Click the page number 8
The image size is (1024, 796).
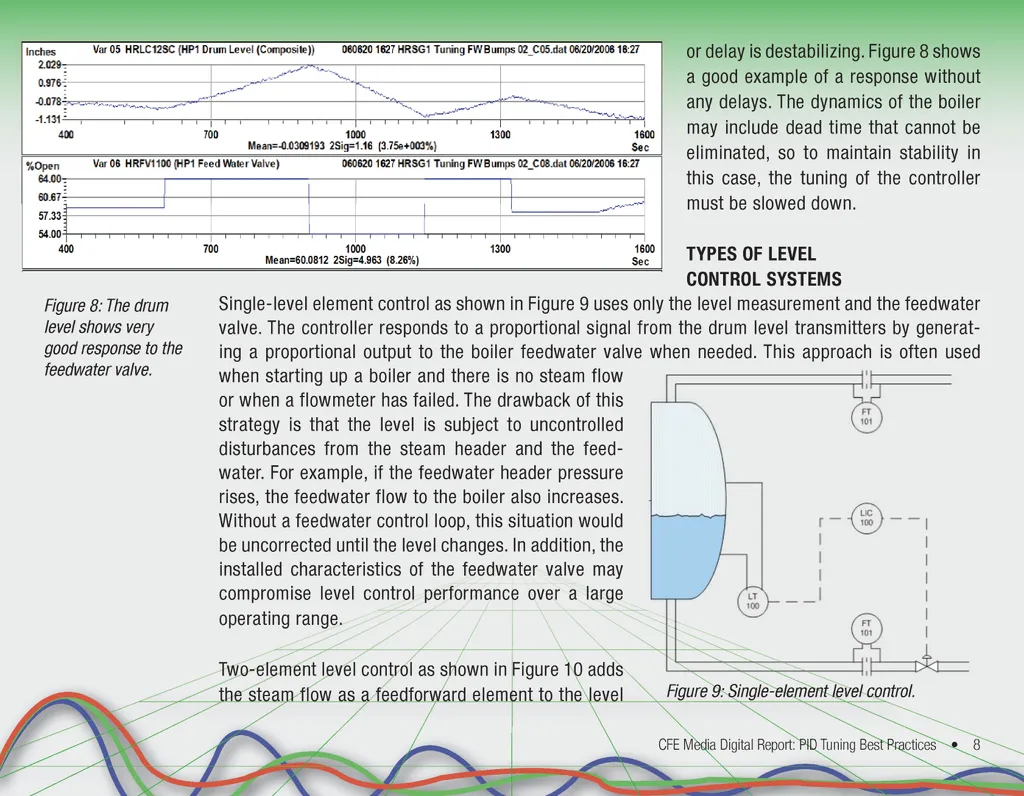click(976, 745)
